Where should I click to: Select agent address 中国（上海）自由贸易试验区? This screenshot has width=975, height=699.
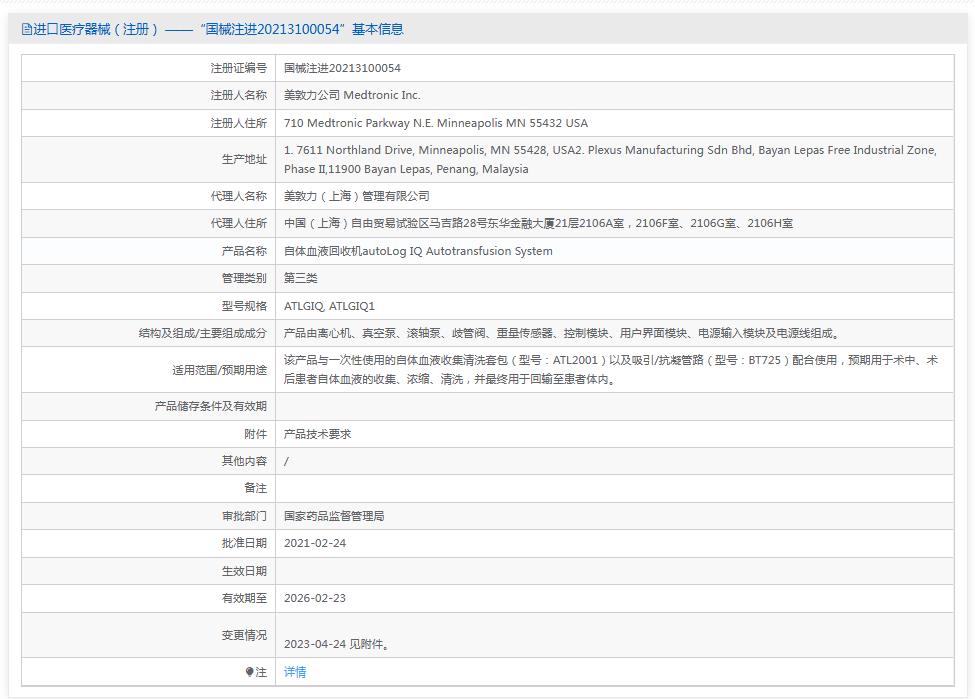pyautogui.click(x=538, y=223)
